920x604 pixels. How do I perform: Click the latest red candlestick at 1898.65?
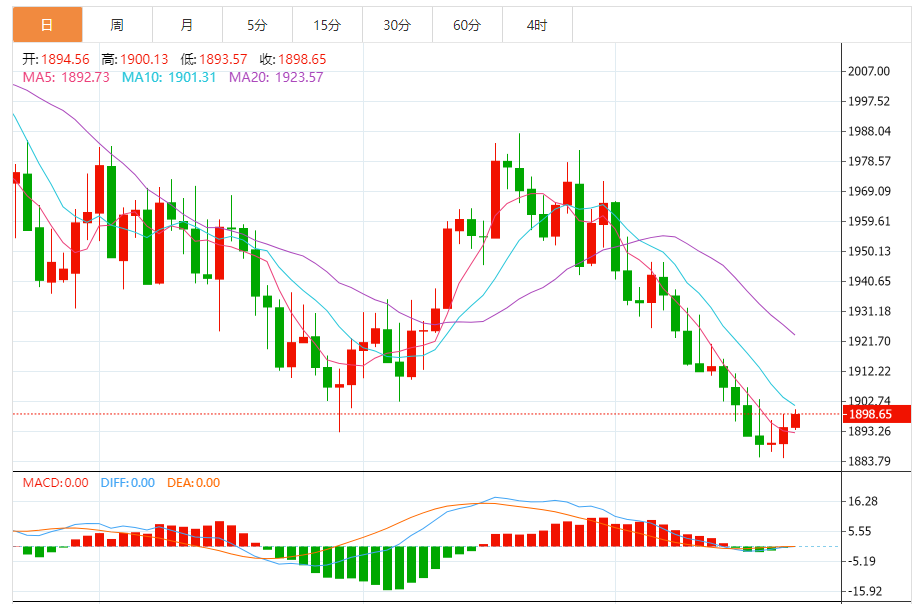click(796, 420)
